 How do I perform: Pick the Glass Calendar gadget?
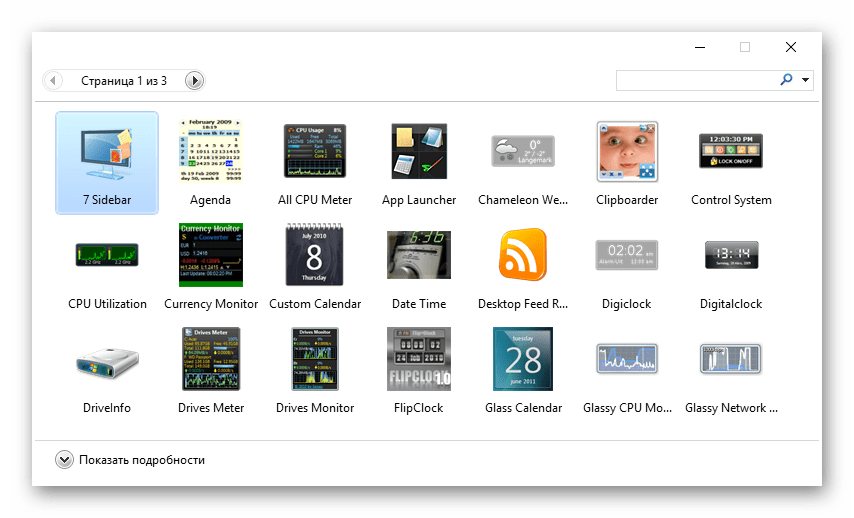[x=523, y=360]
